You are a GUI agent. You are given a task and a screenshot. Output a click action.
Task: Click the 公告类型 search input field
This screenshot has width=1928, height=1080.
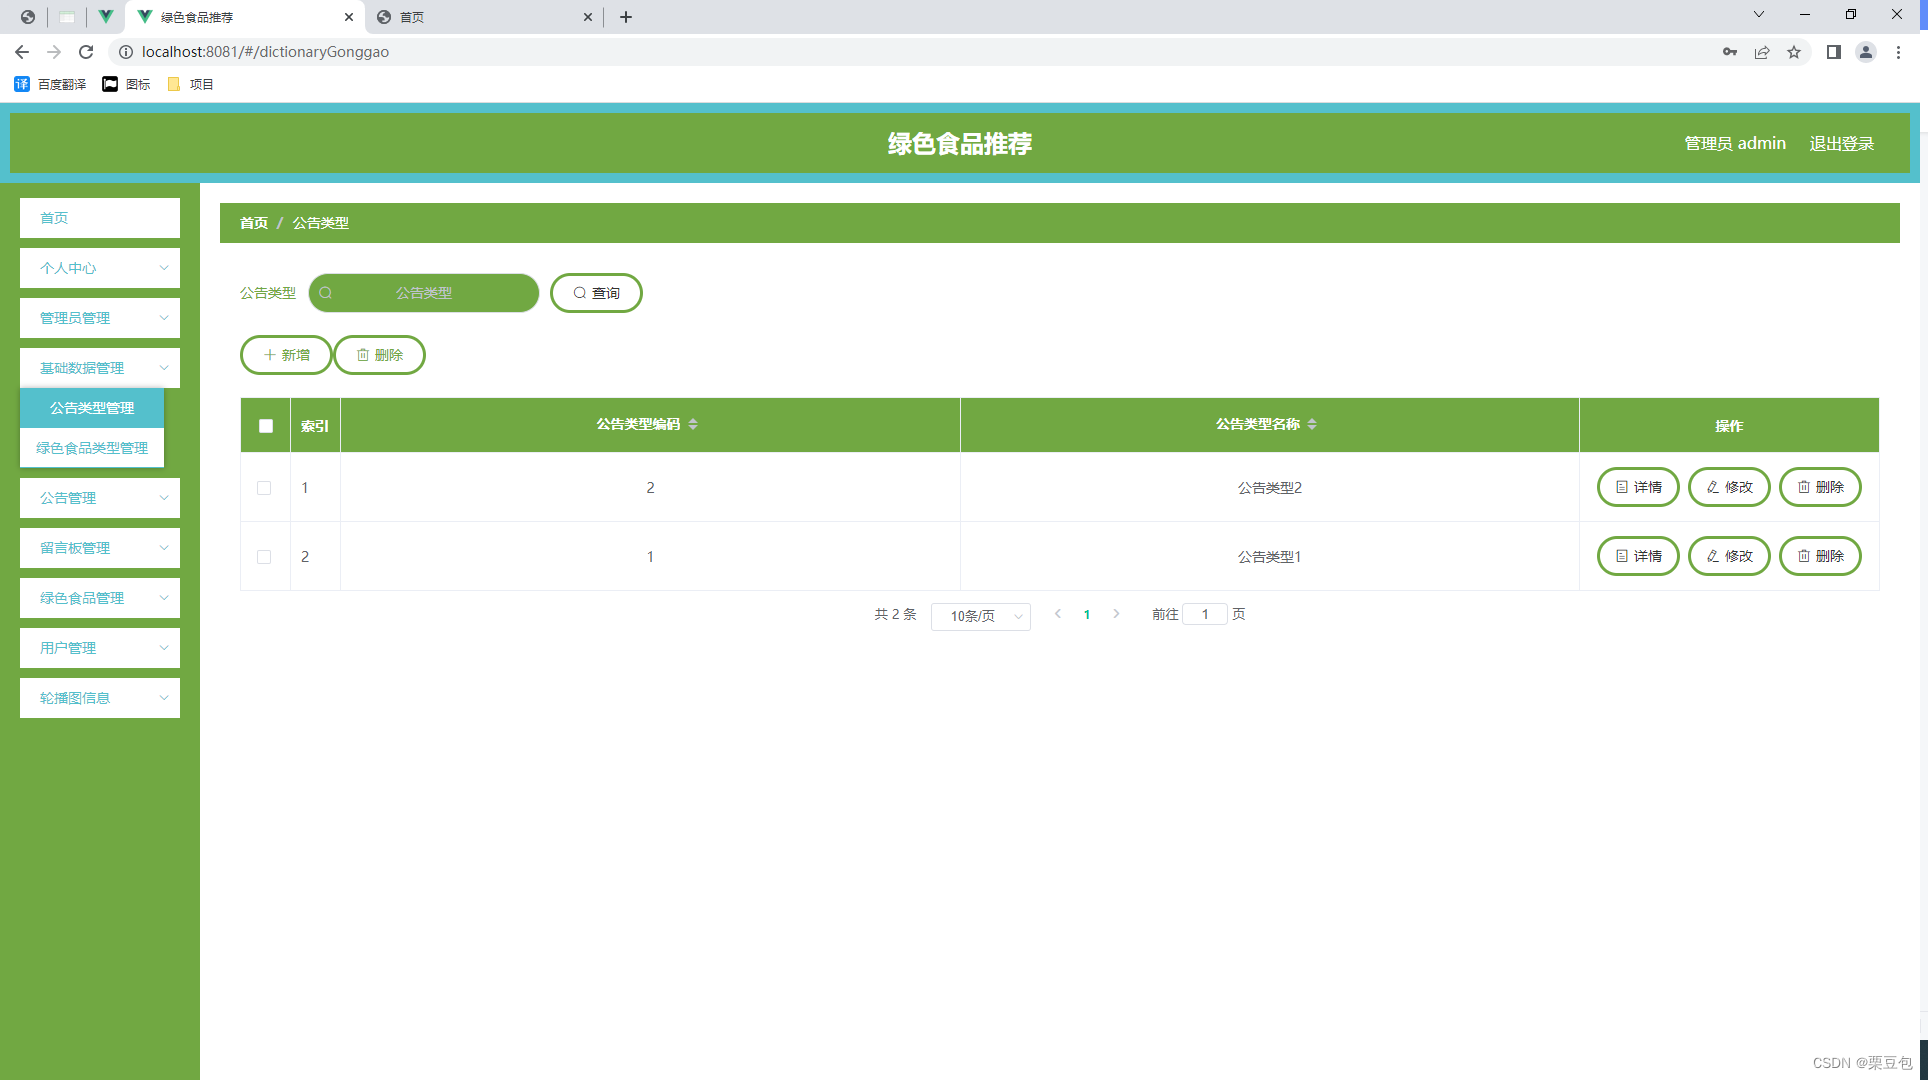click(x=424, y=293)
